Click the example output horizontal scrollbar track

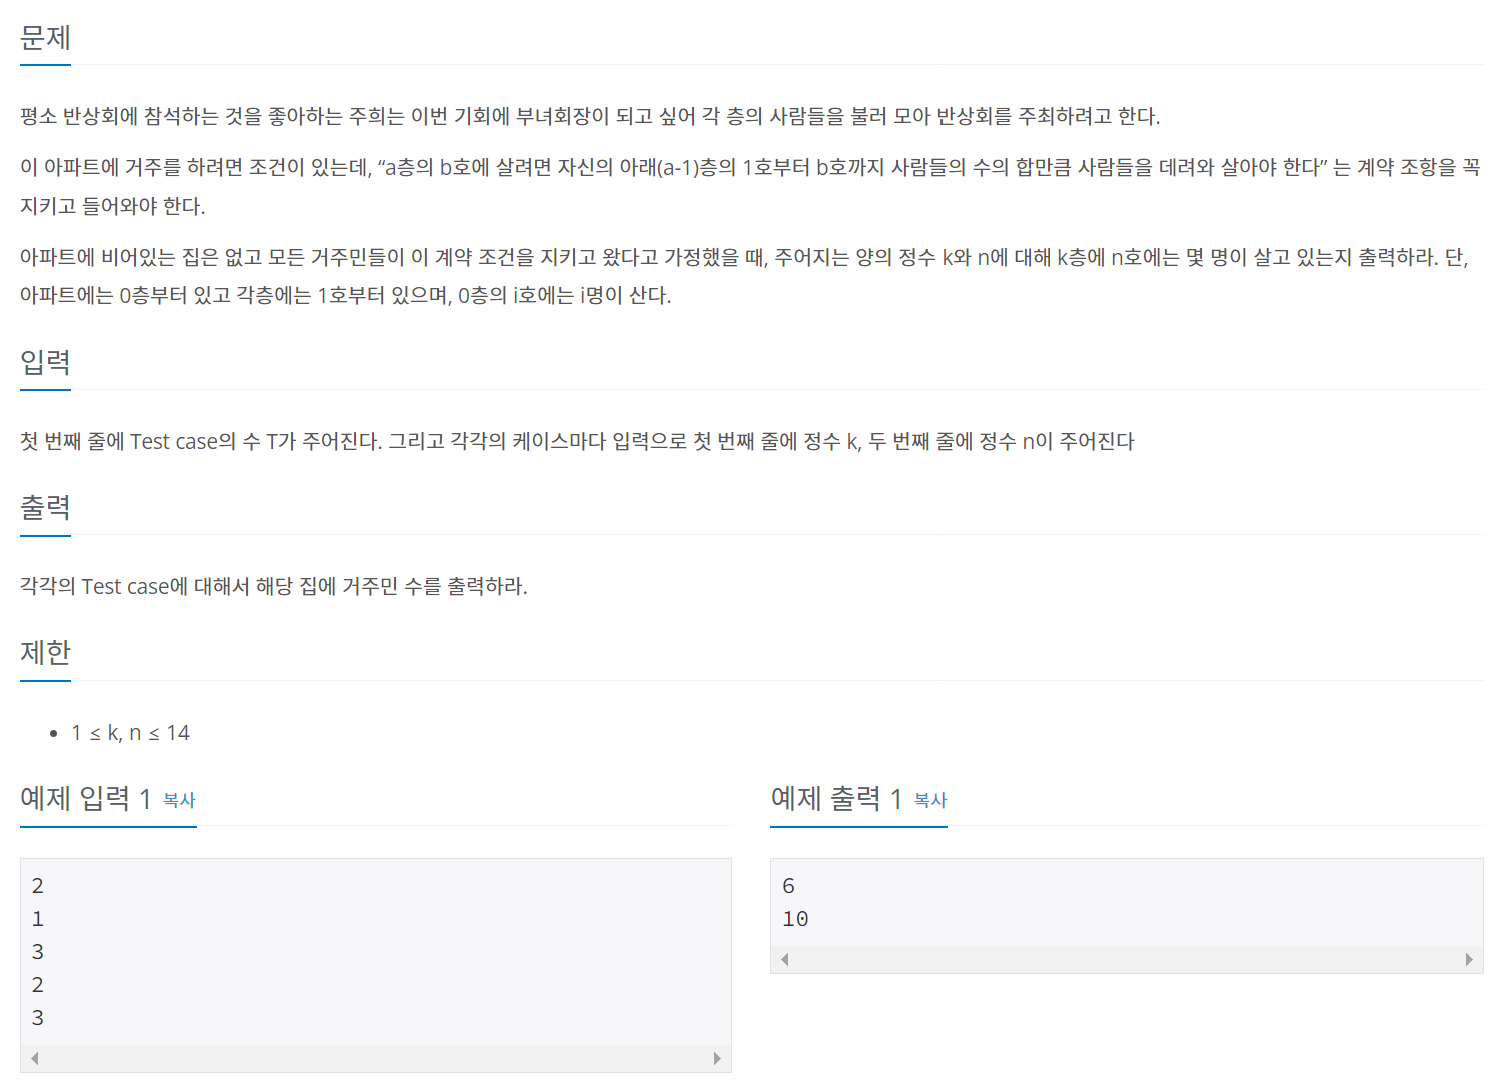tap(1127, 959)
